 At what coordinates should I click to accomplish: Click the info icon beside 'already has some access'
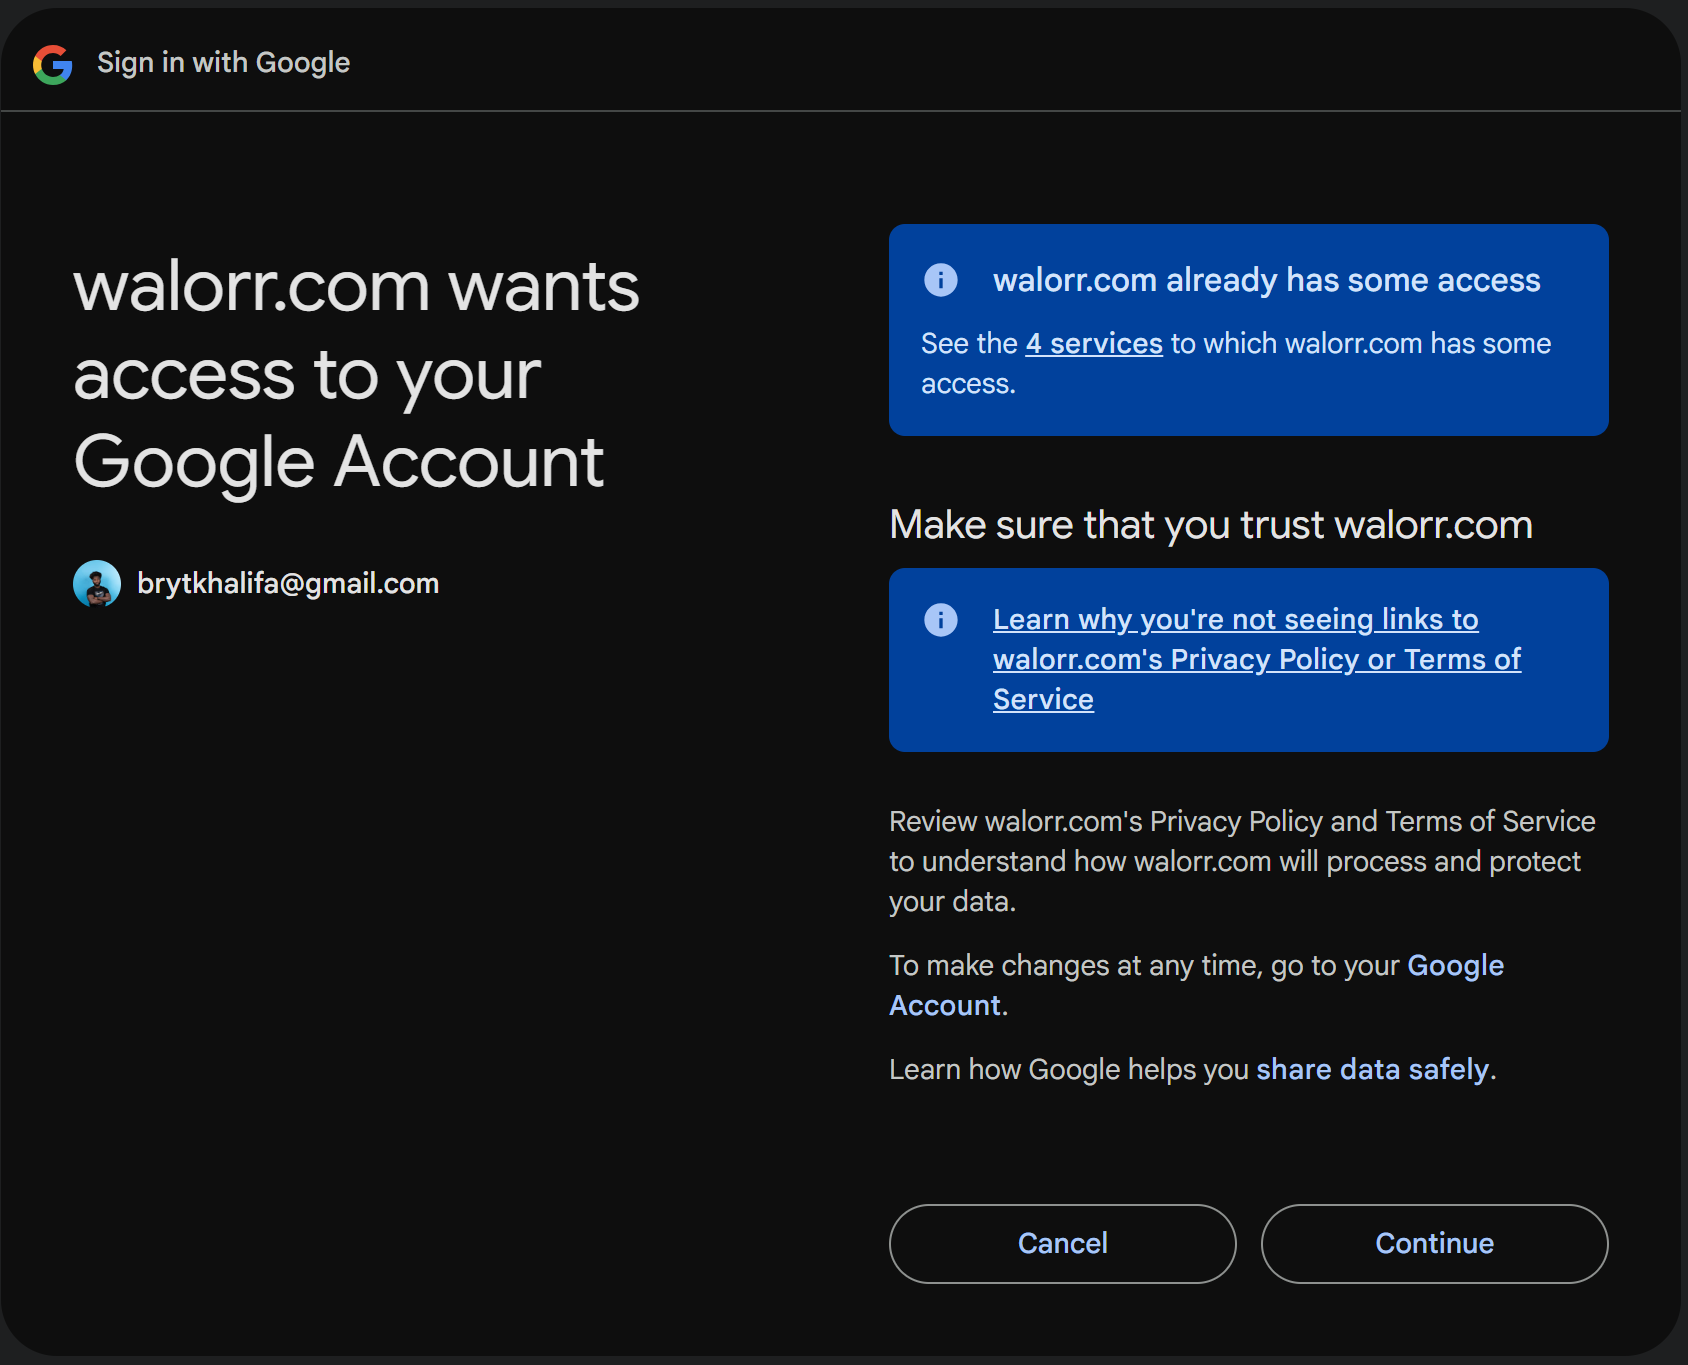tap(940, 280)
